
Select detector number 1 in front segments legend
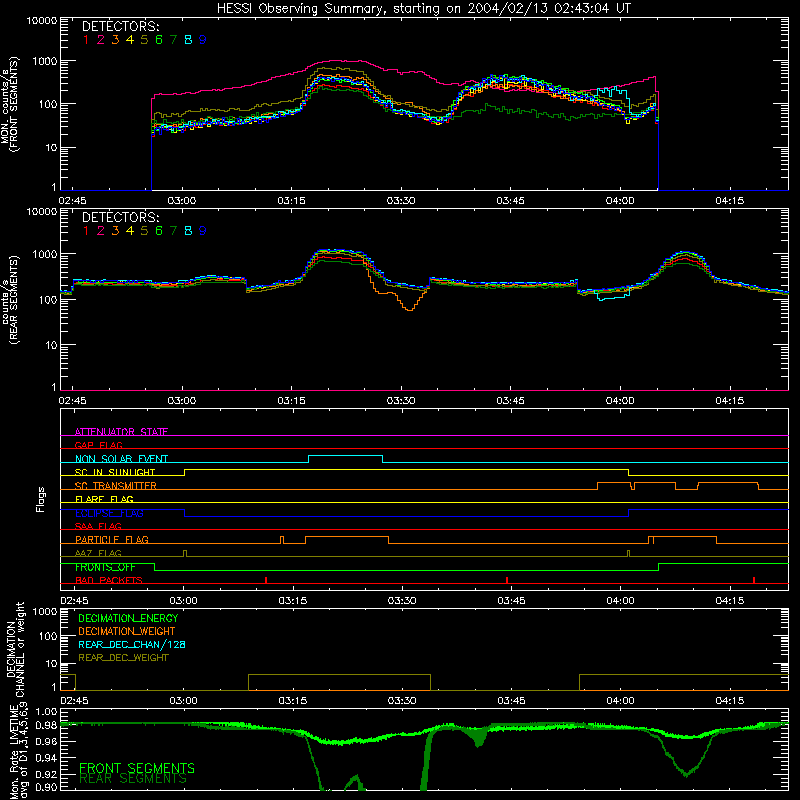86,40
